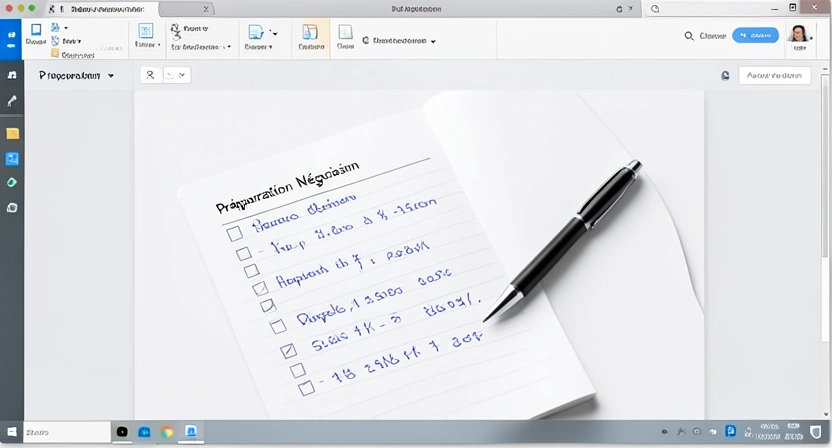This screenshot has width=832, height=448.
Task: Click the person icon button below the ribbon
Action: coord(151,75)
